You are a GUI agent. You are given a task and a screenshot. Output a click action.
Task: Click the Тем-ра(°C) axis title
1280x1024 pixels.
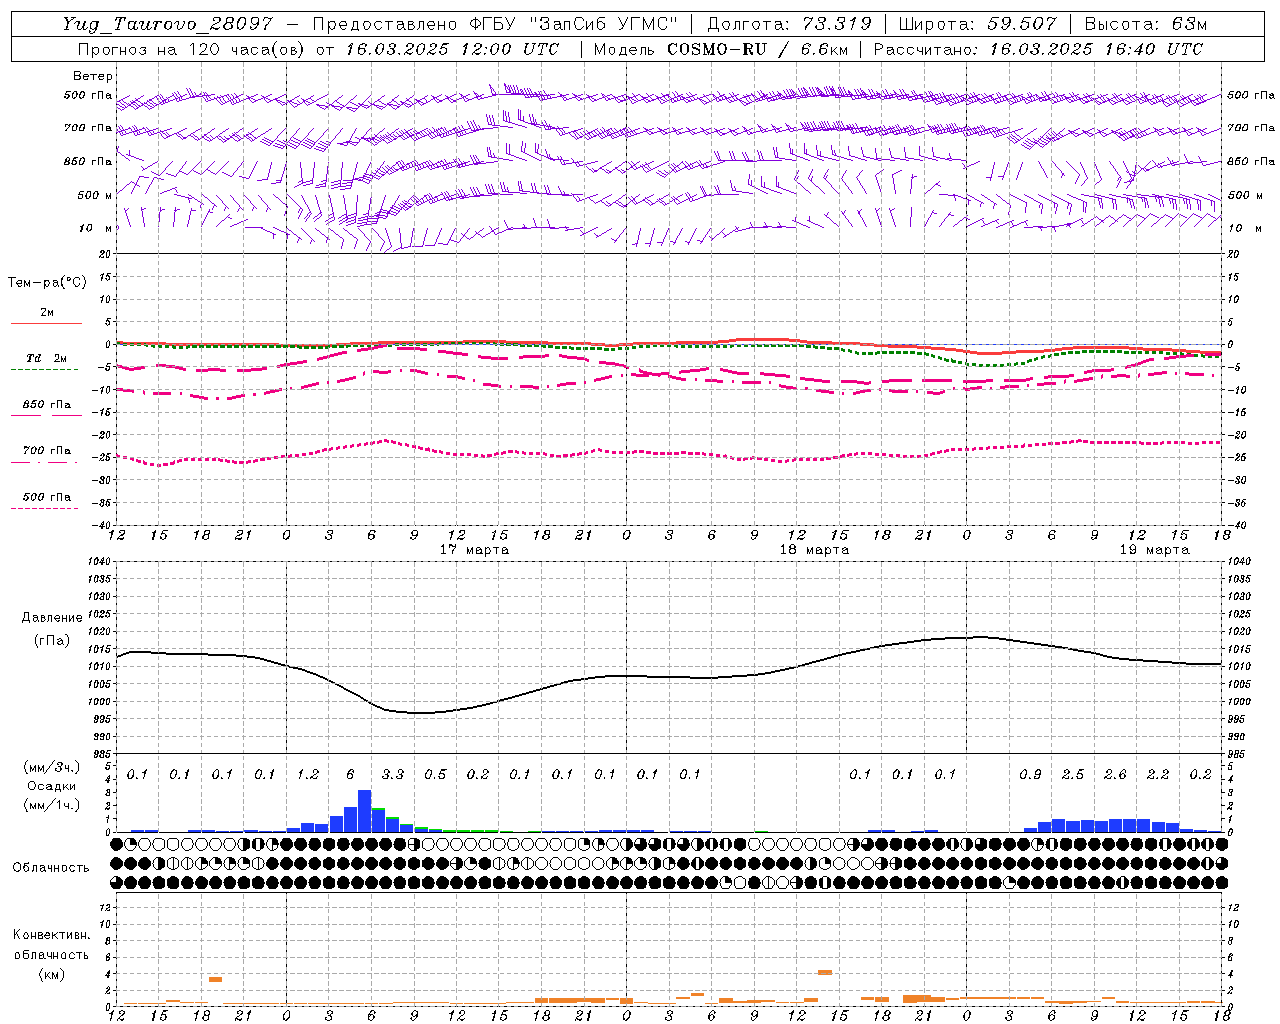coord(47,283)
